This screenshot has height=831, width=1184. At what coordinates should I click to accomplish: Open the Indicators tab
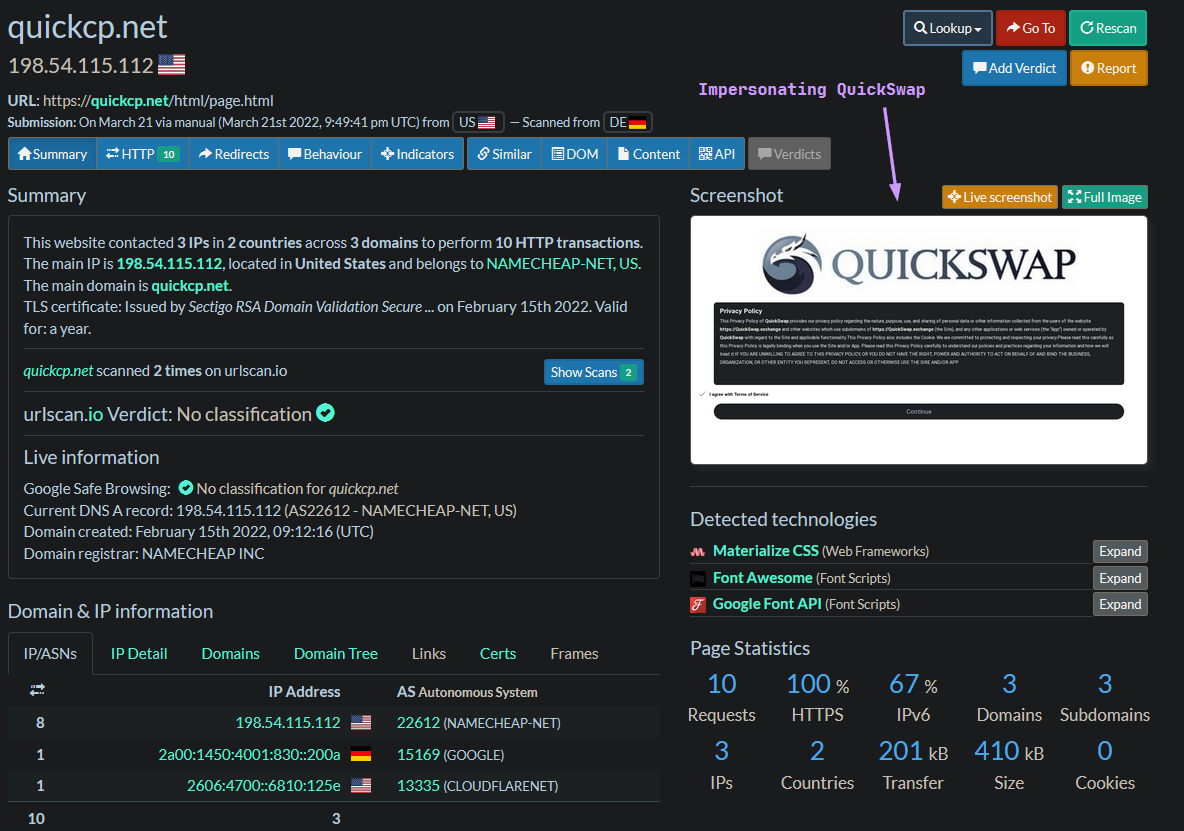pyautogui.click(x=418, y=154)
